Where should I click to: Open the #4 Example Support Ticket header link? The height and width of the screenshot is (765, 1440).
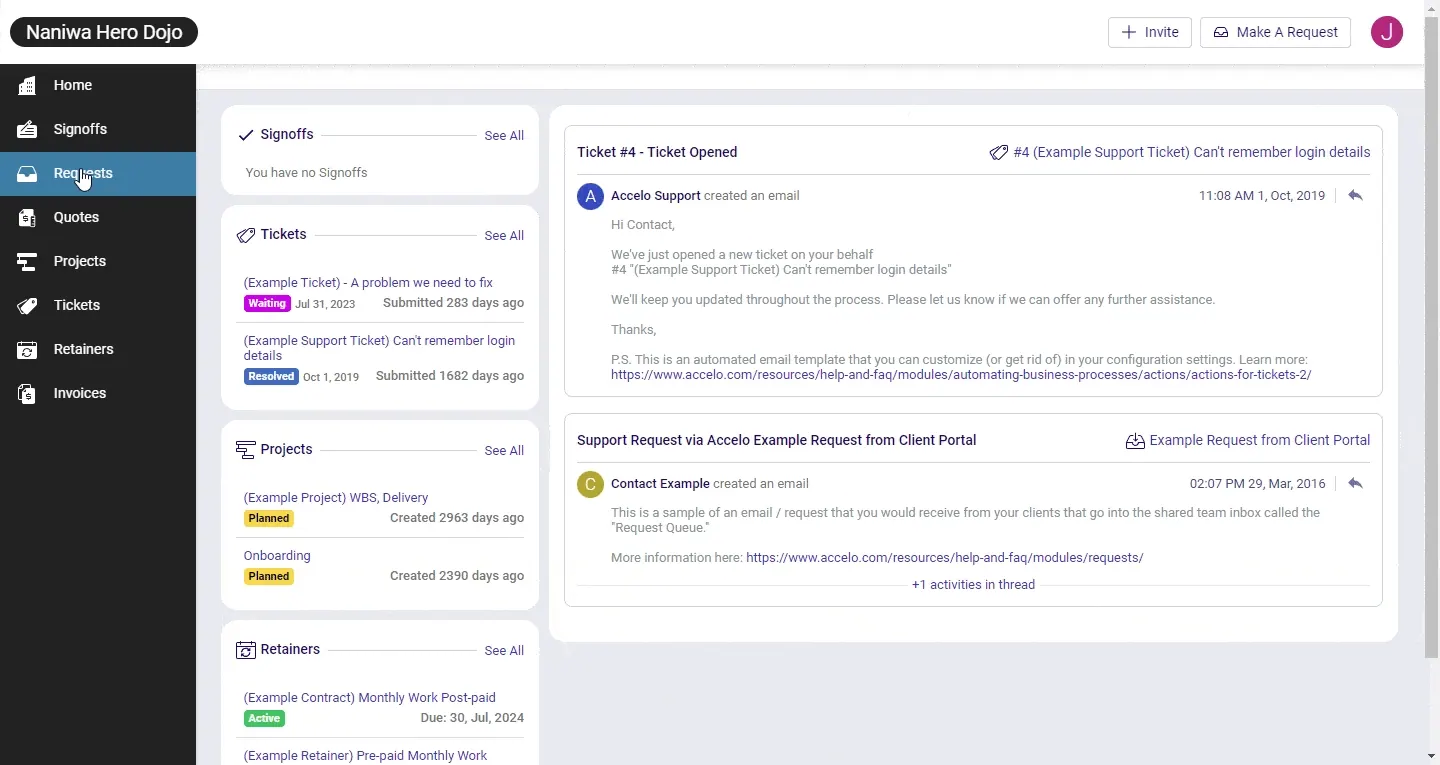click(1192, 153)
